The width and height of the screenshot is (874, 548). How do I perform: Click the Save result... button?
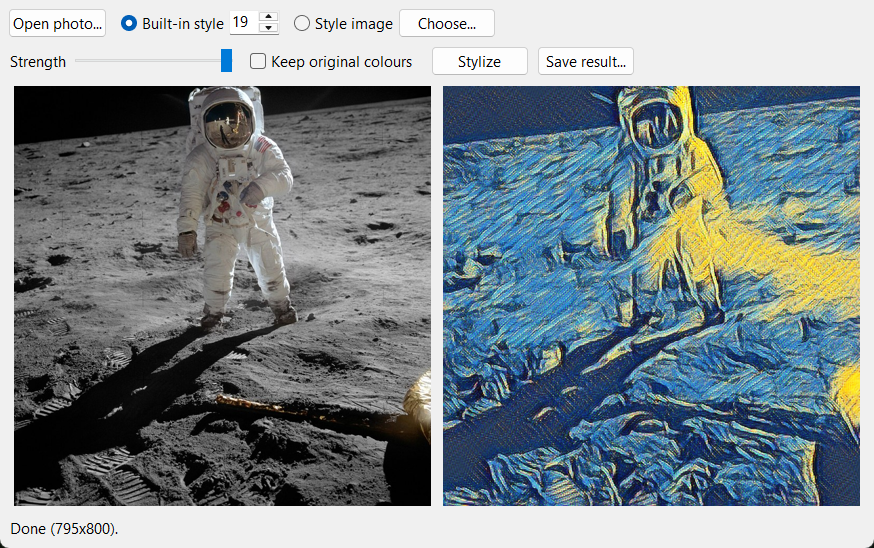586,61
